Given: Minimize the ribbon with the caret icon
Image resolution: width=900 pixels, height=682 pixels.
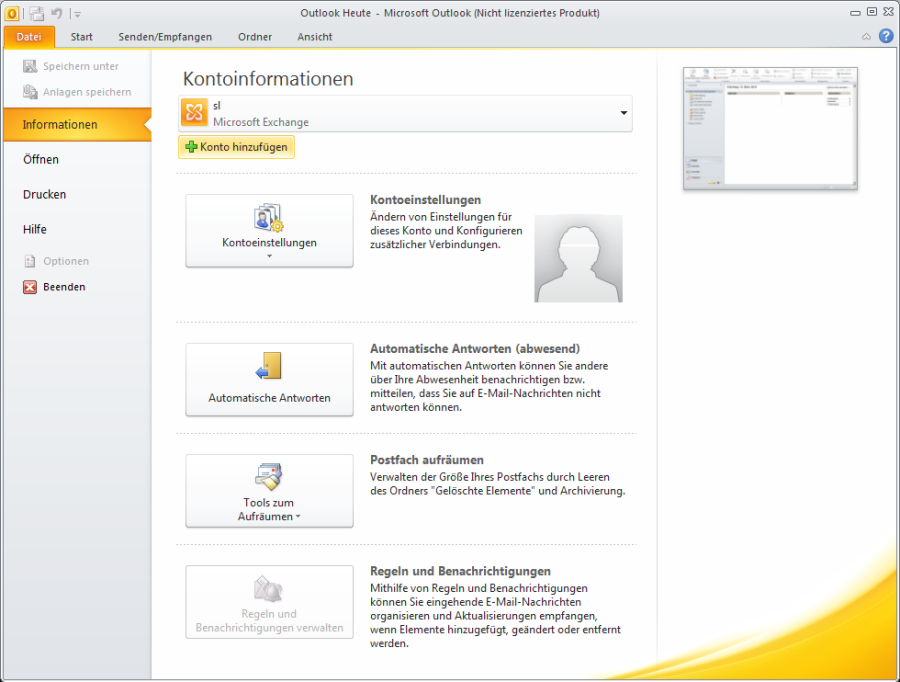Looking at the screenshot, I should [x=866, y=37].
